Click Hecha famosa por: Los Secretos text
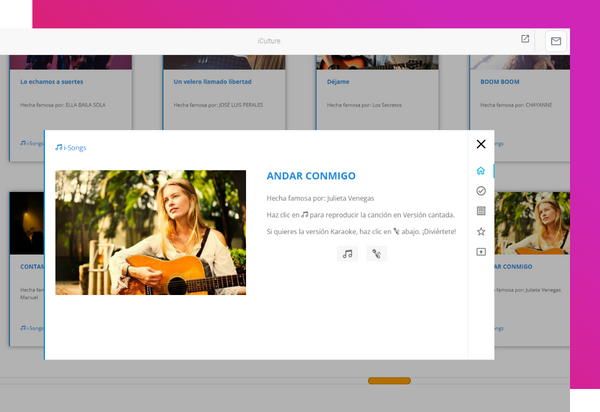This screenshot has width=600, height=412. coord(364,105)
